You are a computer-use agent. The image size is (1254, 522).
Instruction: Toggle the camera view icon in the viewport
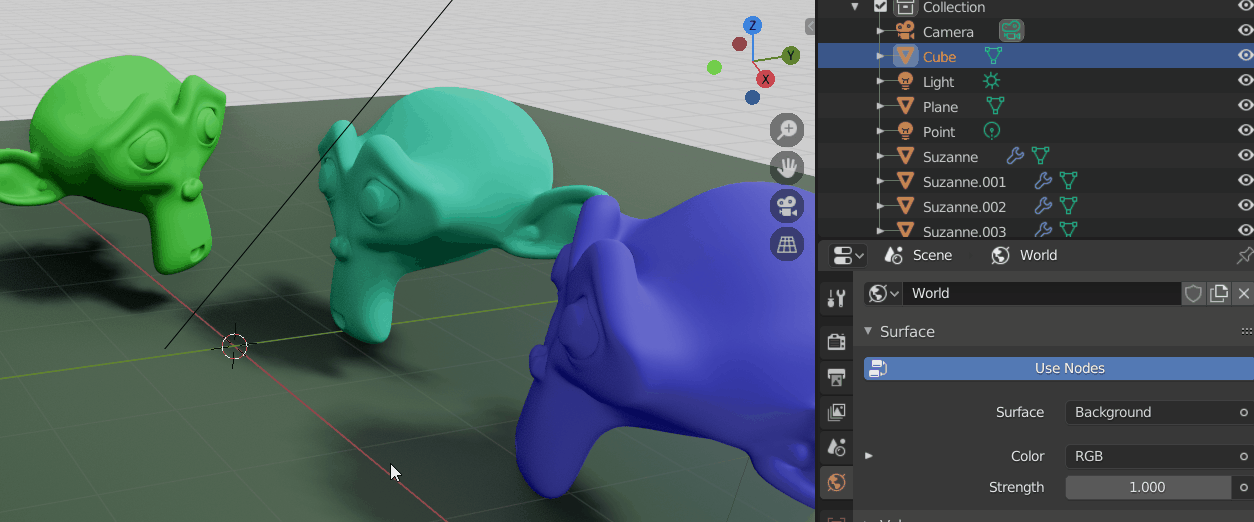point(787,206)
